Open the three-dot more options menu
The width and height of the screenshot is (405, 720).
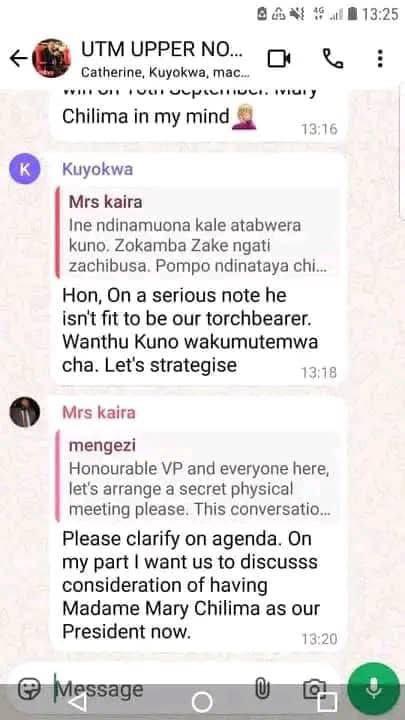click(380, 59)
